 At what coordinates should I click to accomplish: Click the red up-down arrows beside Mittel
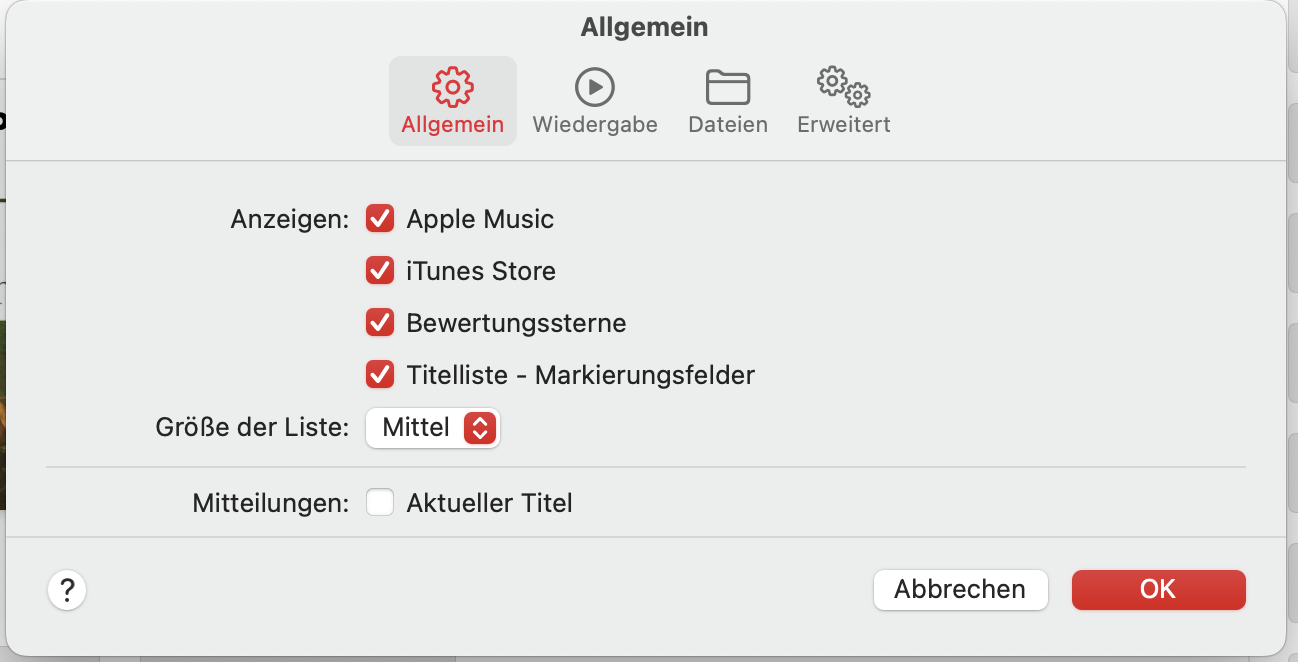point(480,428)
